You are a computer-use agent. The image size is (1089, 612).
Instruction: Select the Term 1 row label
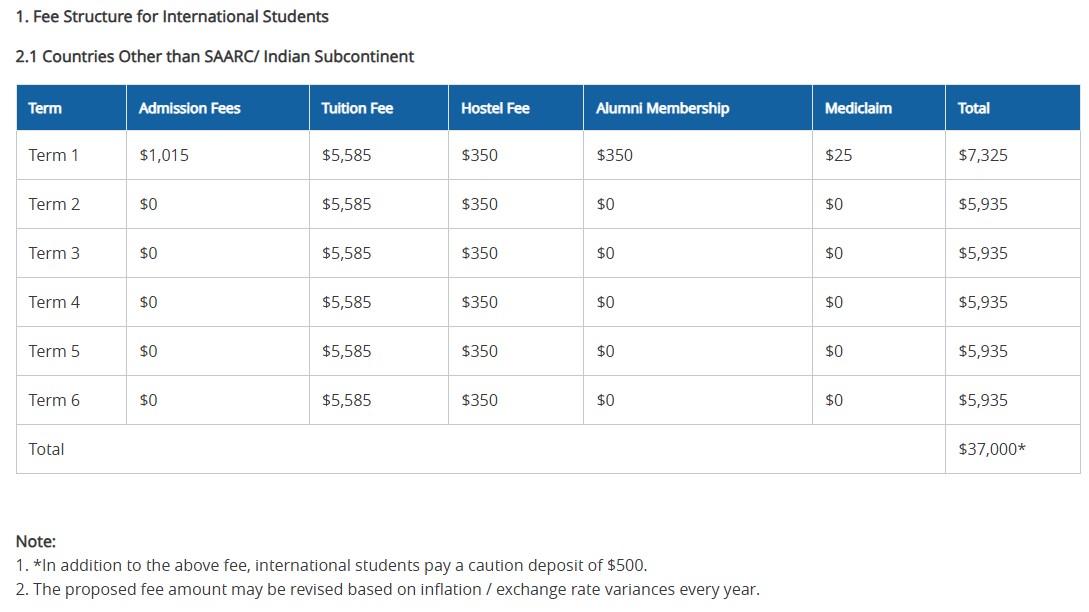coord(54,155)
